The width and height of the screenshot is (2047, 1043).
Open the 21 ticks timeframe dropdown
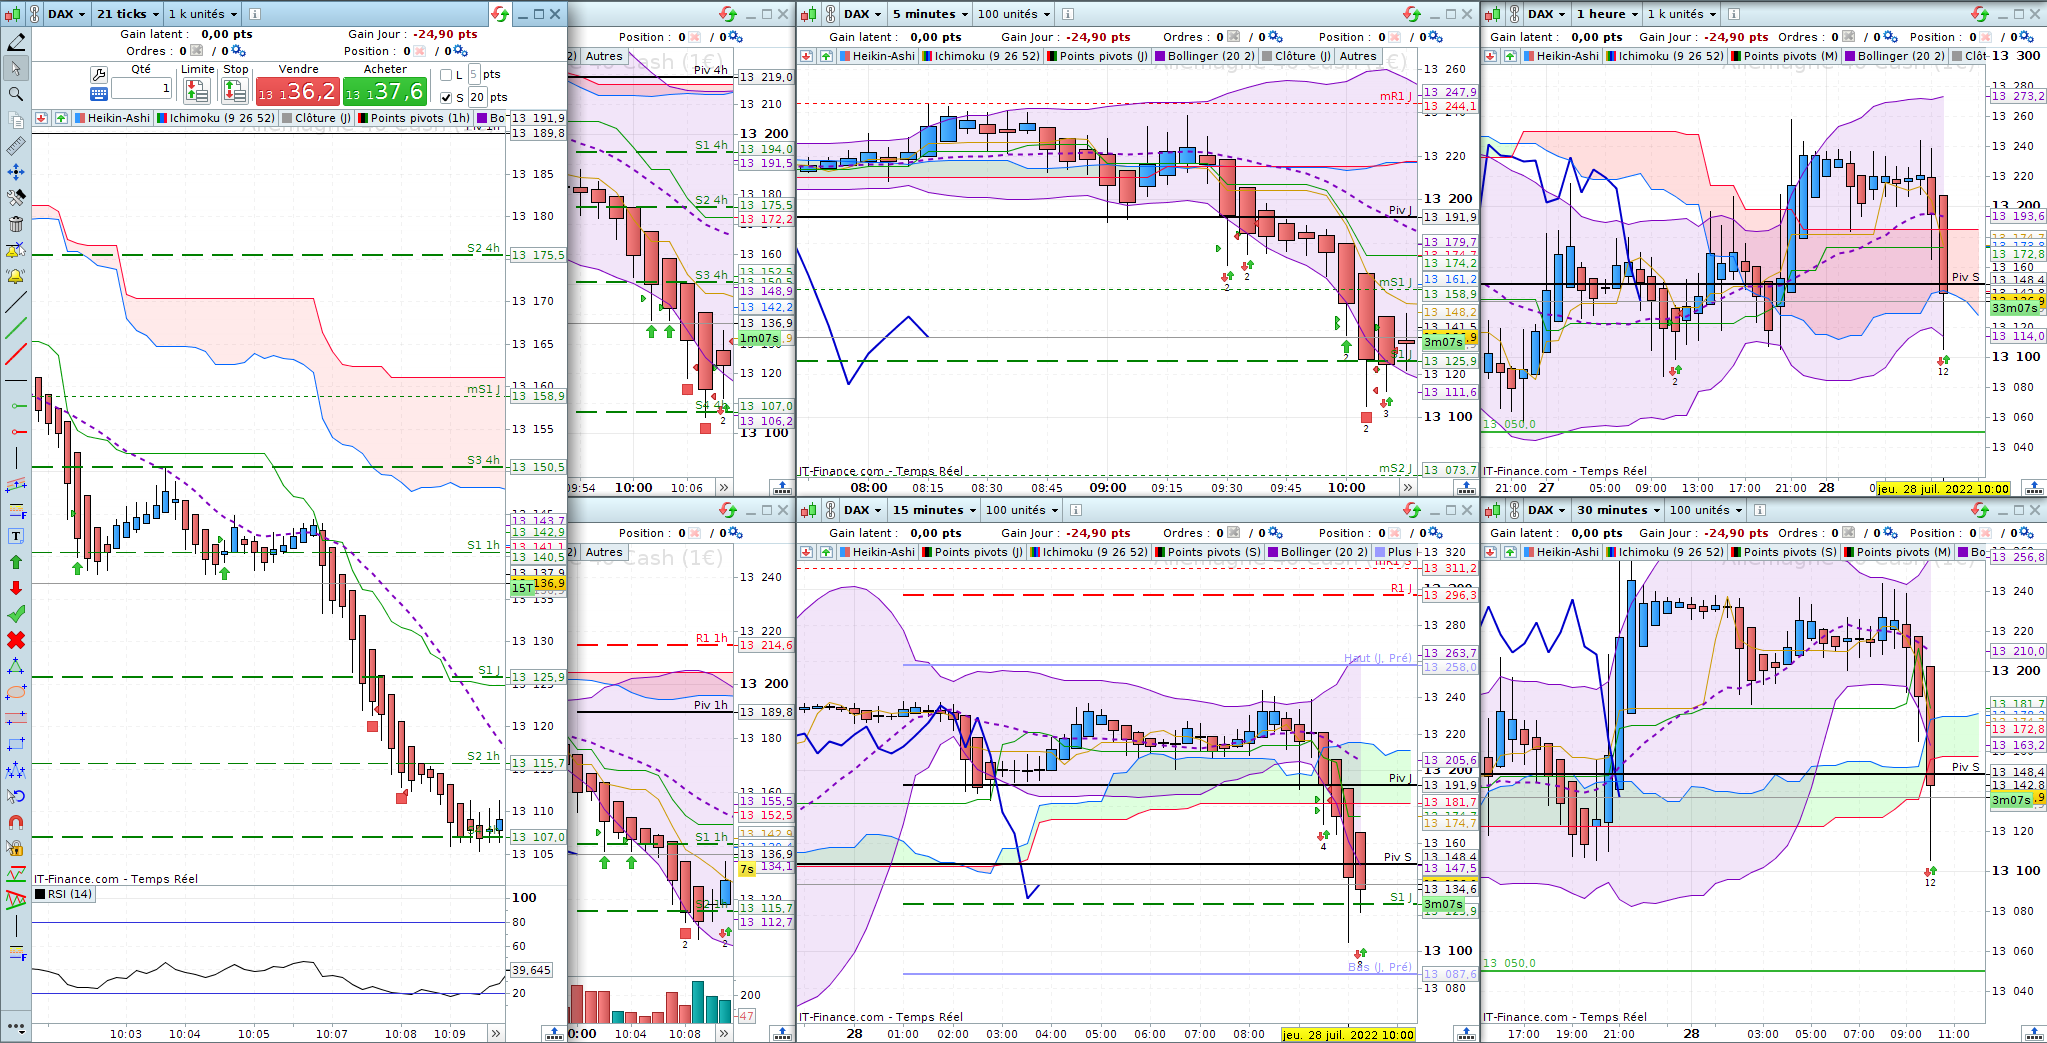[x=126, y=14]
